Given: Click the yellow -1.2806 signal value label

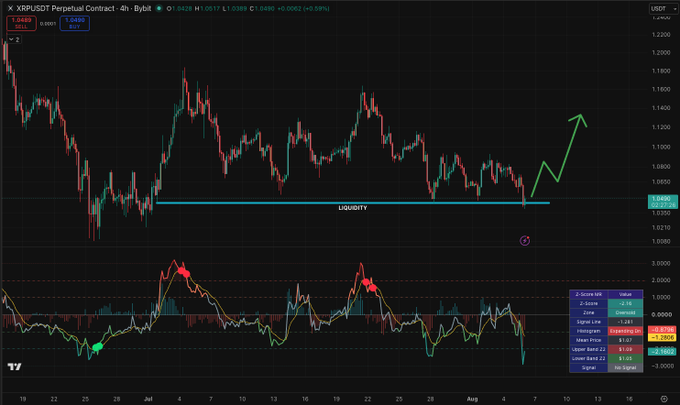Looking at the screenshot, I should coord(661,337).
